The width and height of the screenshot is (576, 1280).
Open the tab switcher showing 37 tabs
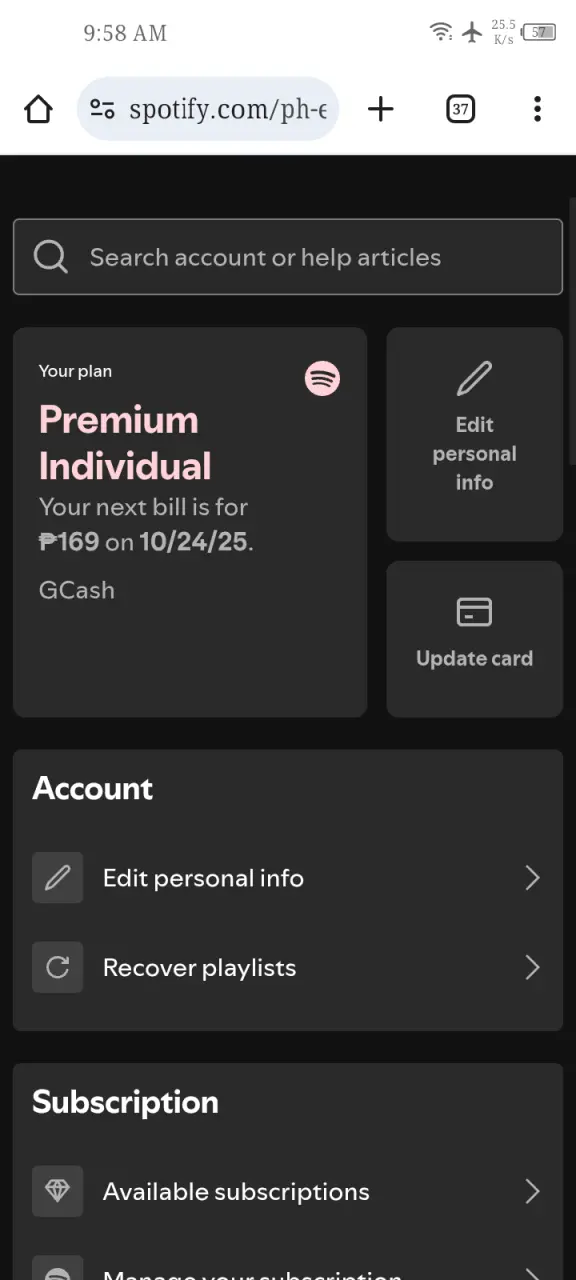coord(460,109)
